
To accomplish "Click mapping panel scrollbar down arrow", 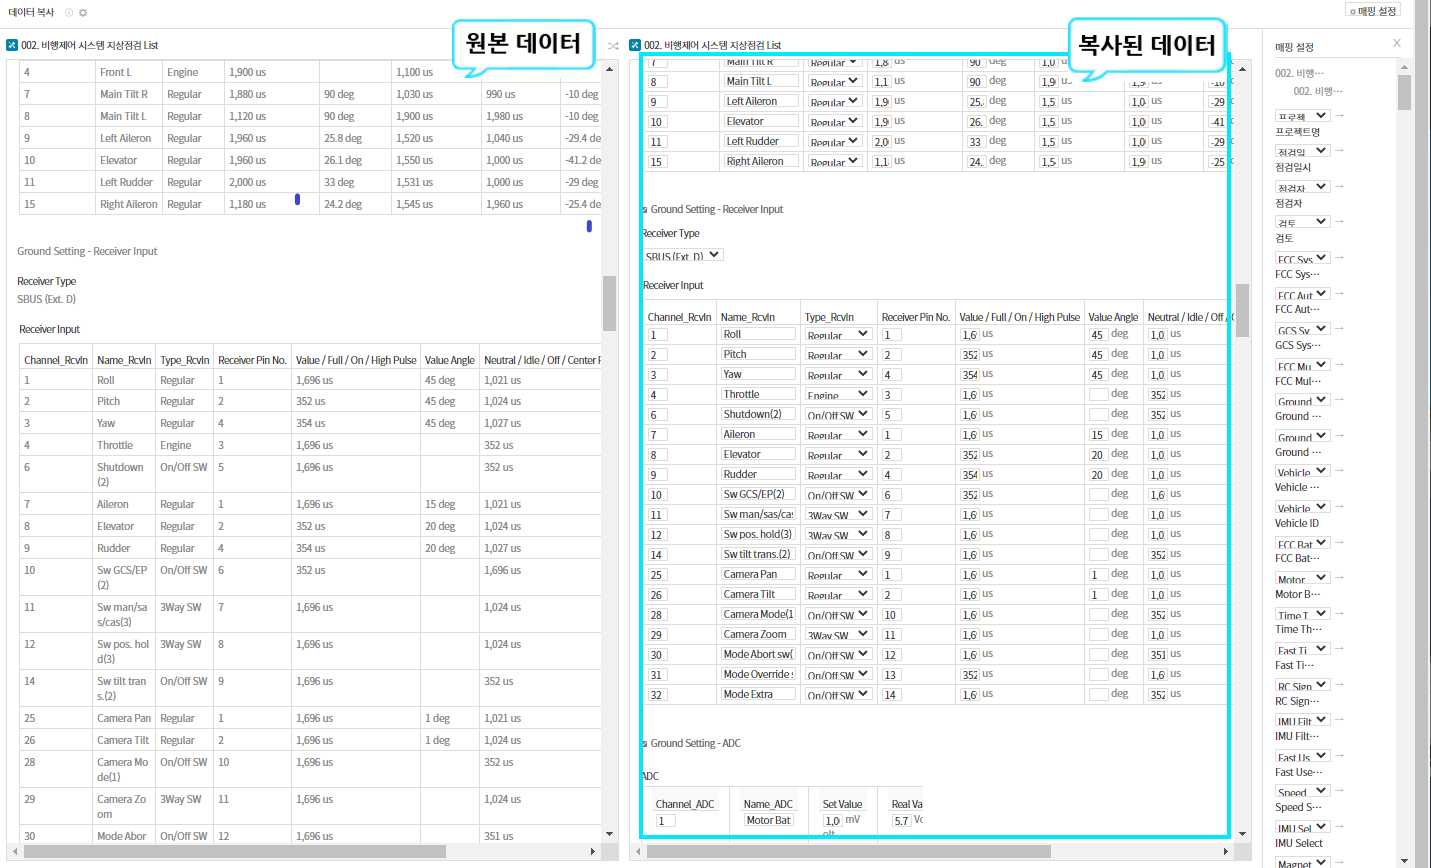I will pos(1404,860).
